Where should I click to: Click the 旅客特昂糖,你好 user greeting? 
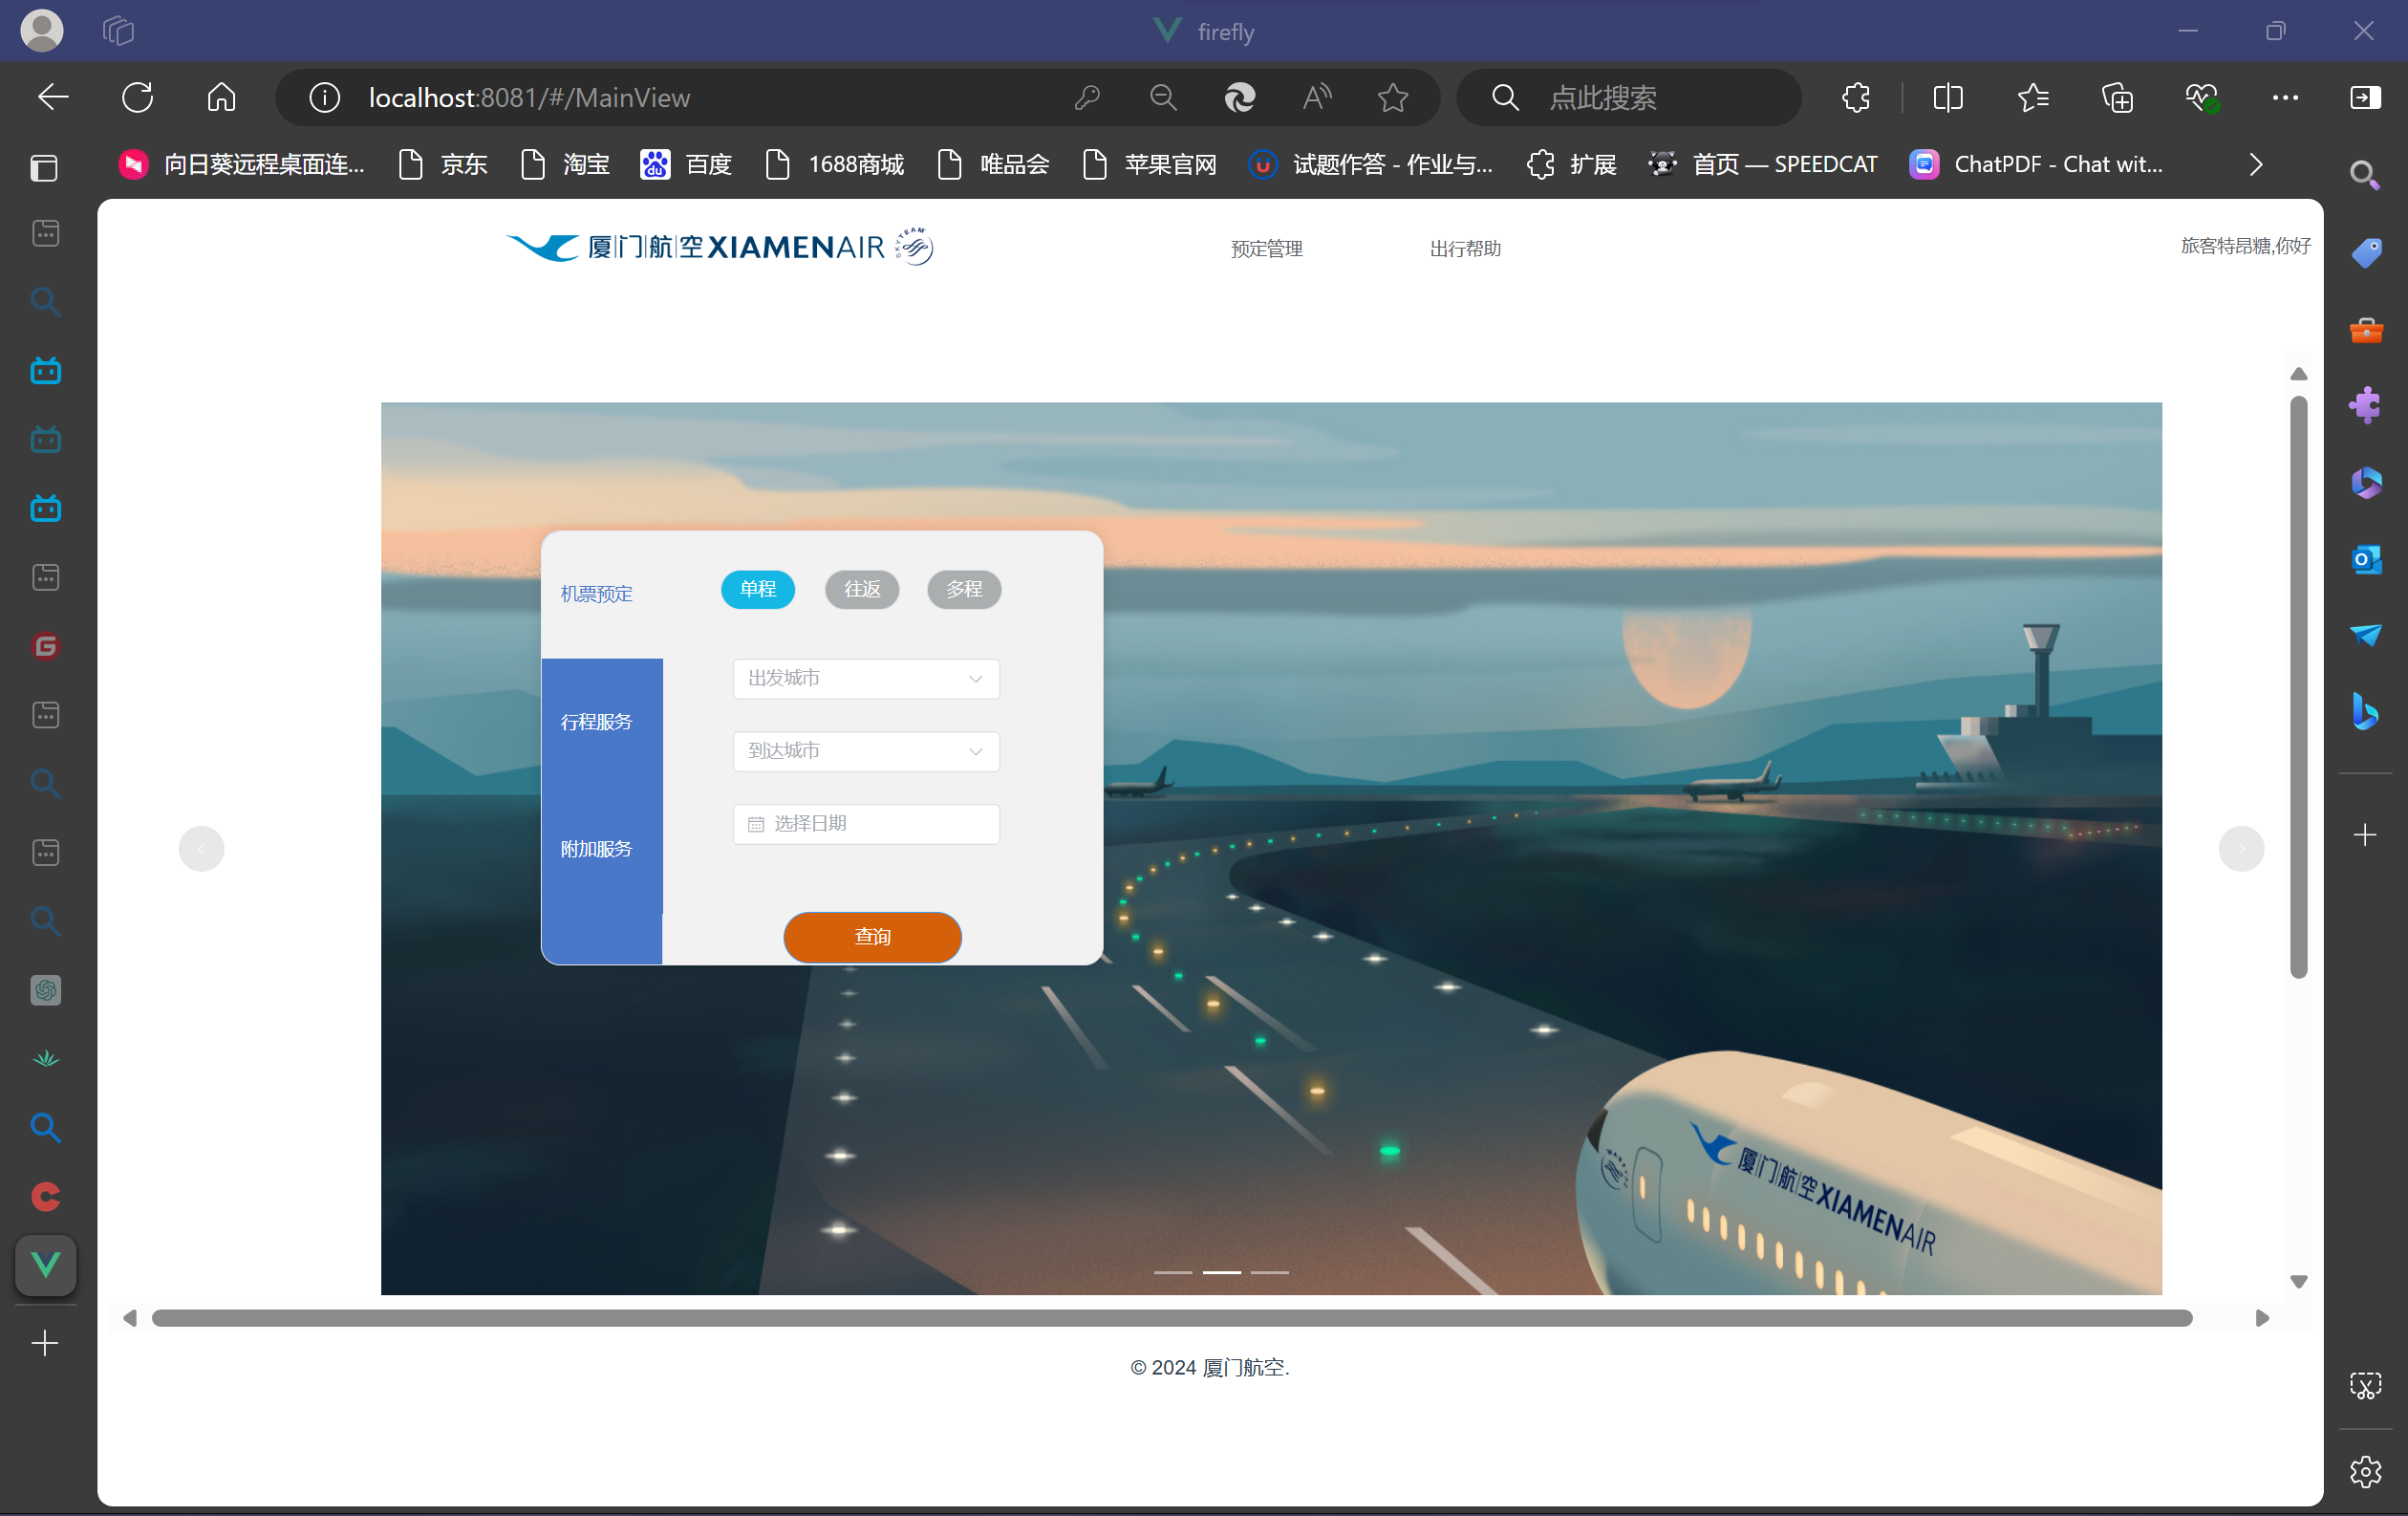[x=2245, y=246]
